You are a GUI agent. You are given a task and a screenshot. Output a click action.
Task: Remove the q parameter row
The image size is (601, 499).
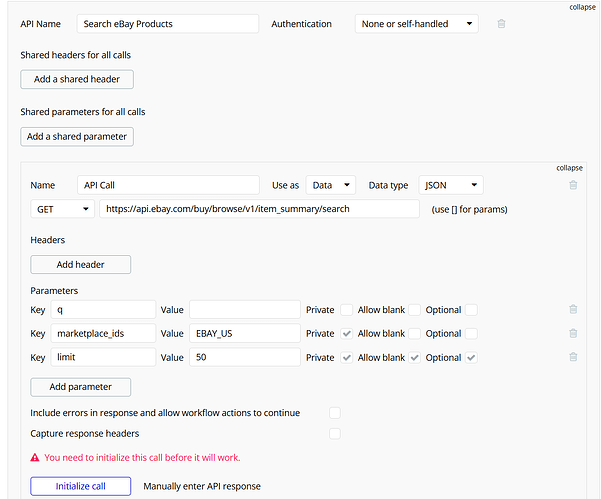pos(573,310)
